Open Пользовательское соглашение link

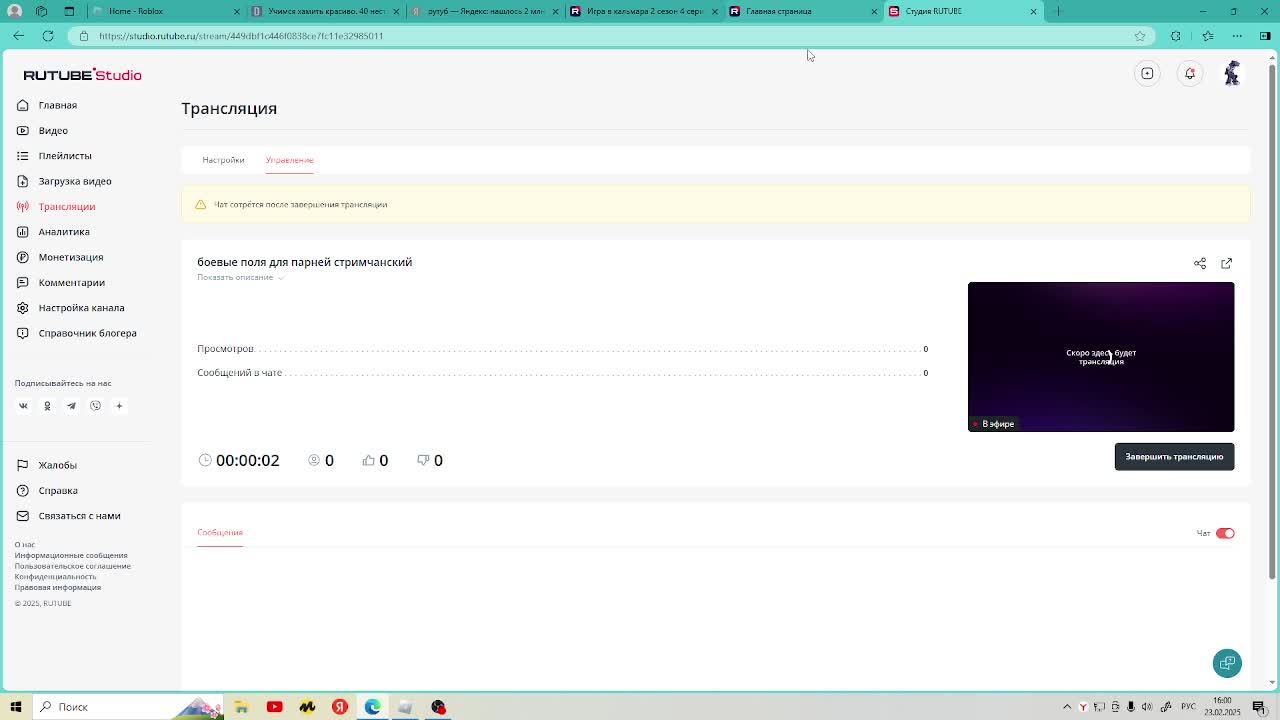(x=72, y=566)
